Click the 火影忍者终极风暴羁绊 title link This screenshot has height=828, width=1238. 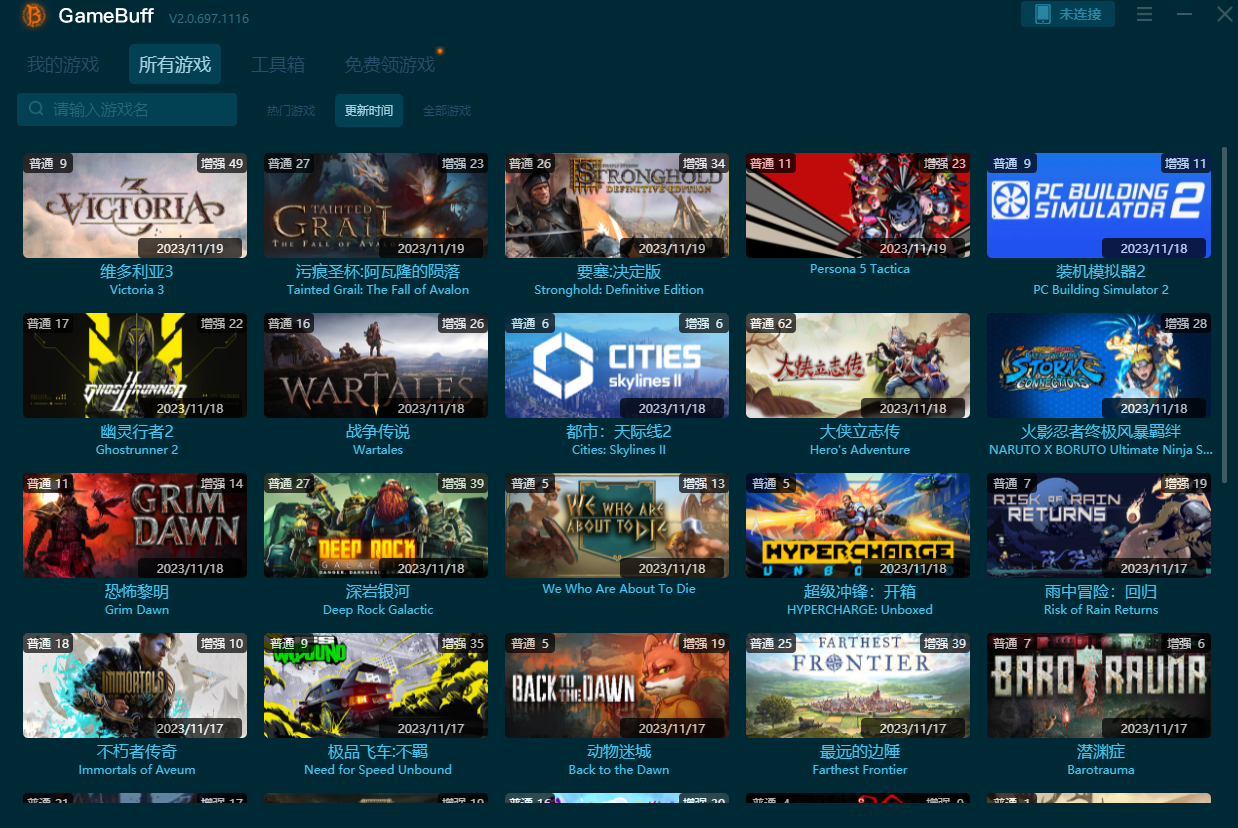pos(1101,431)
